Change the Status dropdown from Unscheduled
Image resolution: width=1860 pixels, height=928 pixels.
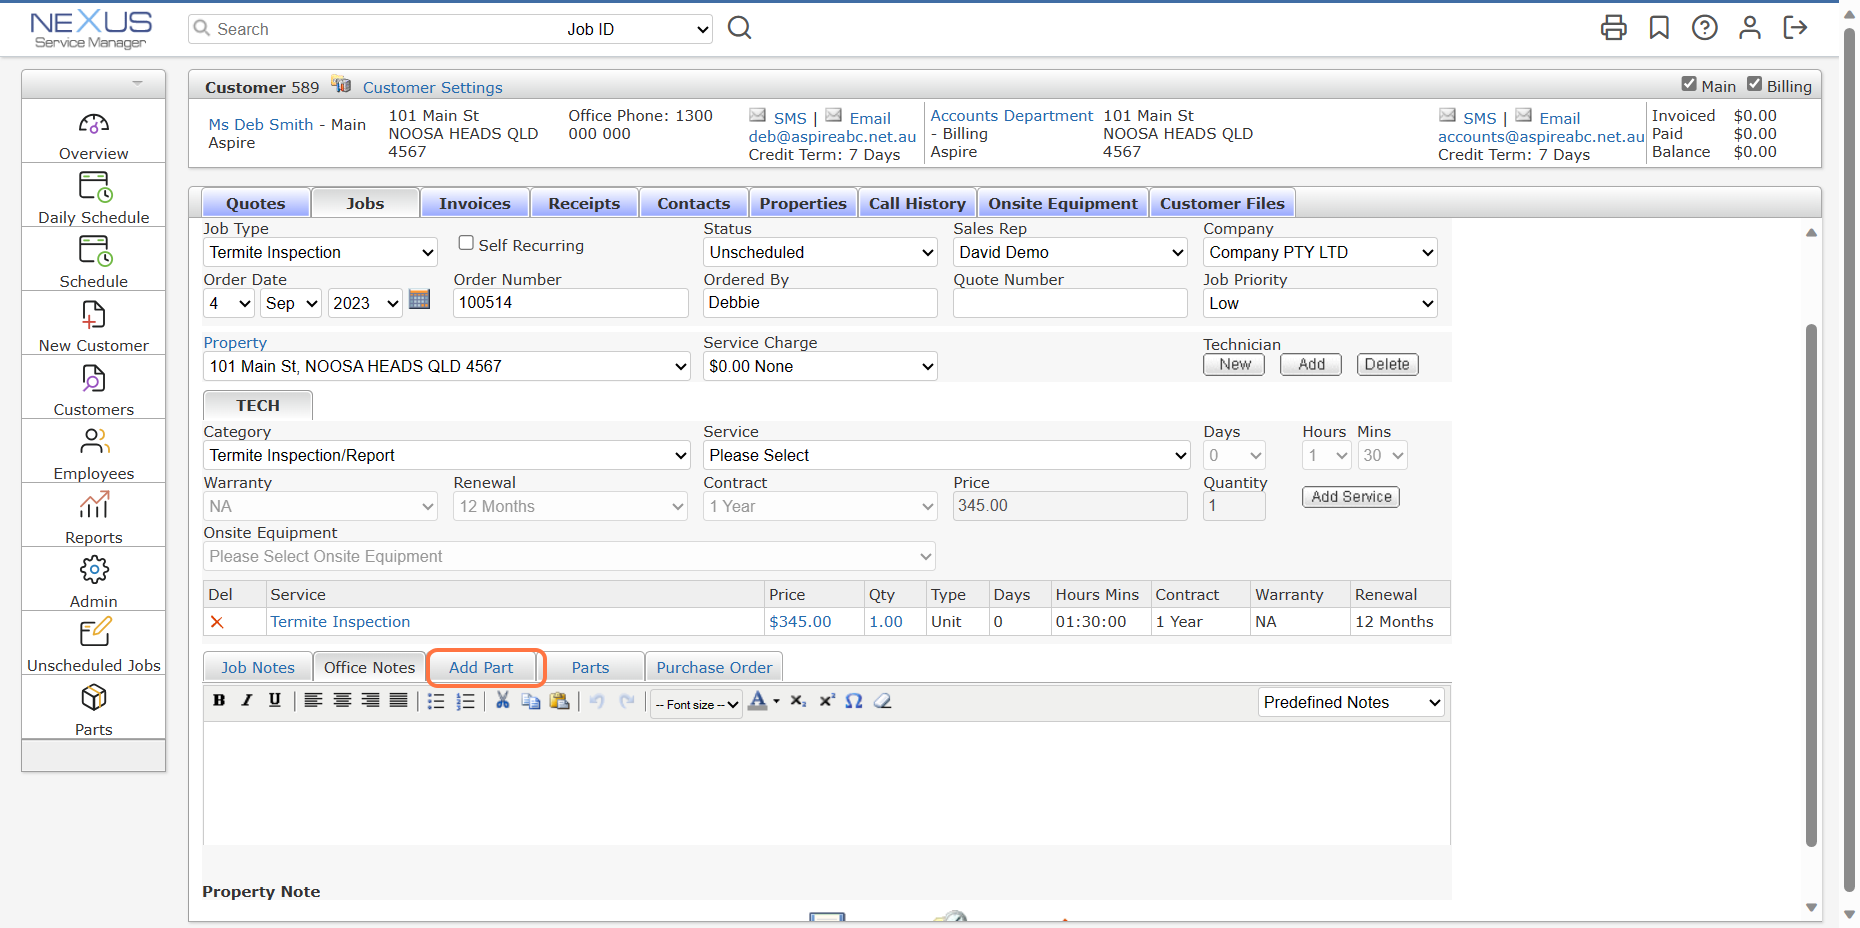point(819,252)
